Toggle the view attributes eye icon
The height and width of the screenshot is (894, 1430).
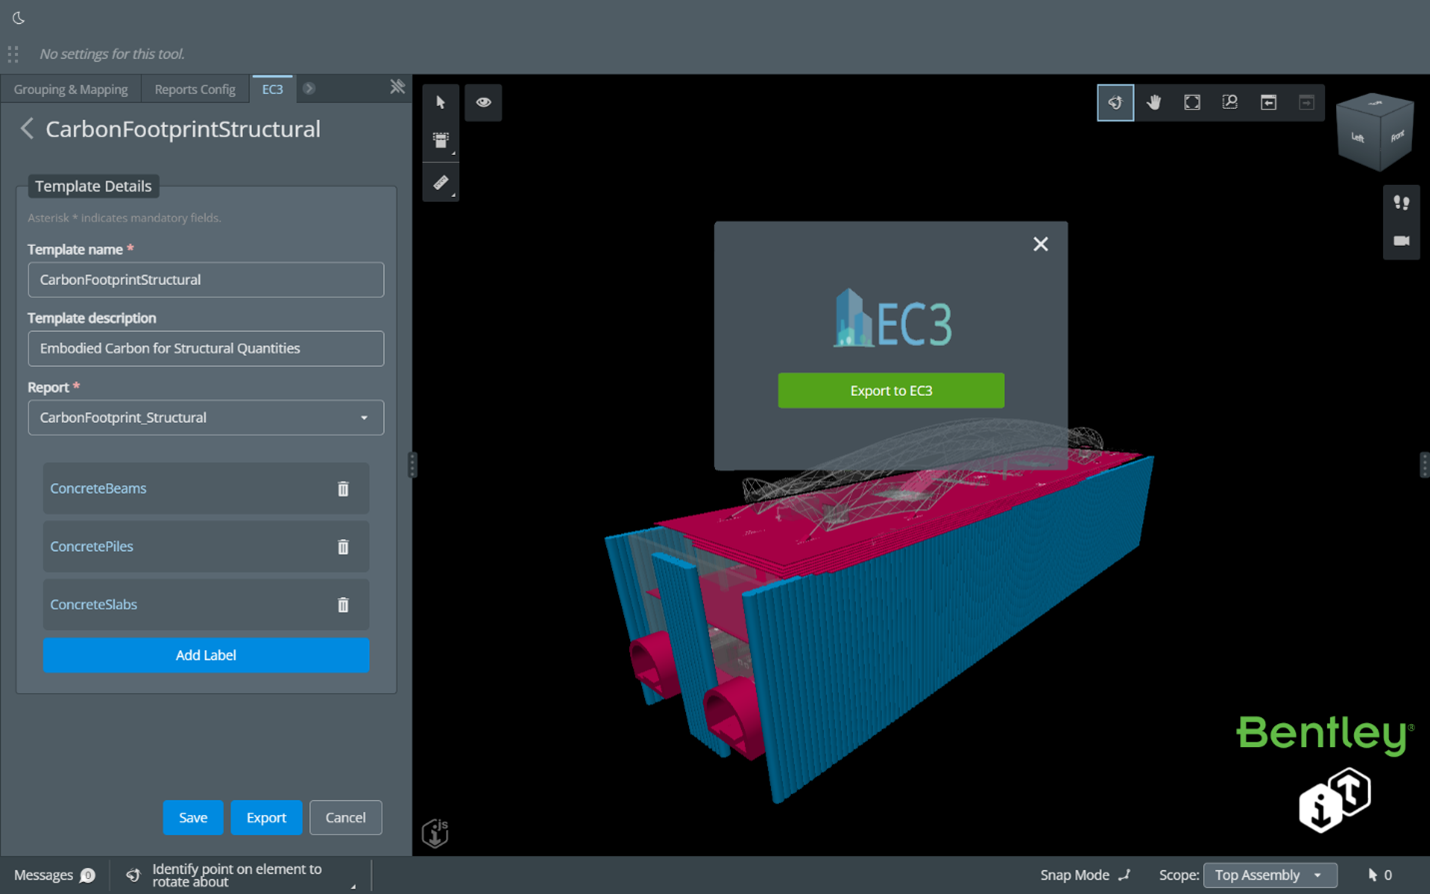coord(483,101)
